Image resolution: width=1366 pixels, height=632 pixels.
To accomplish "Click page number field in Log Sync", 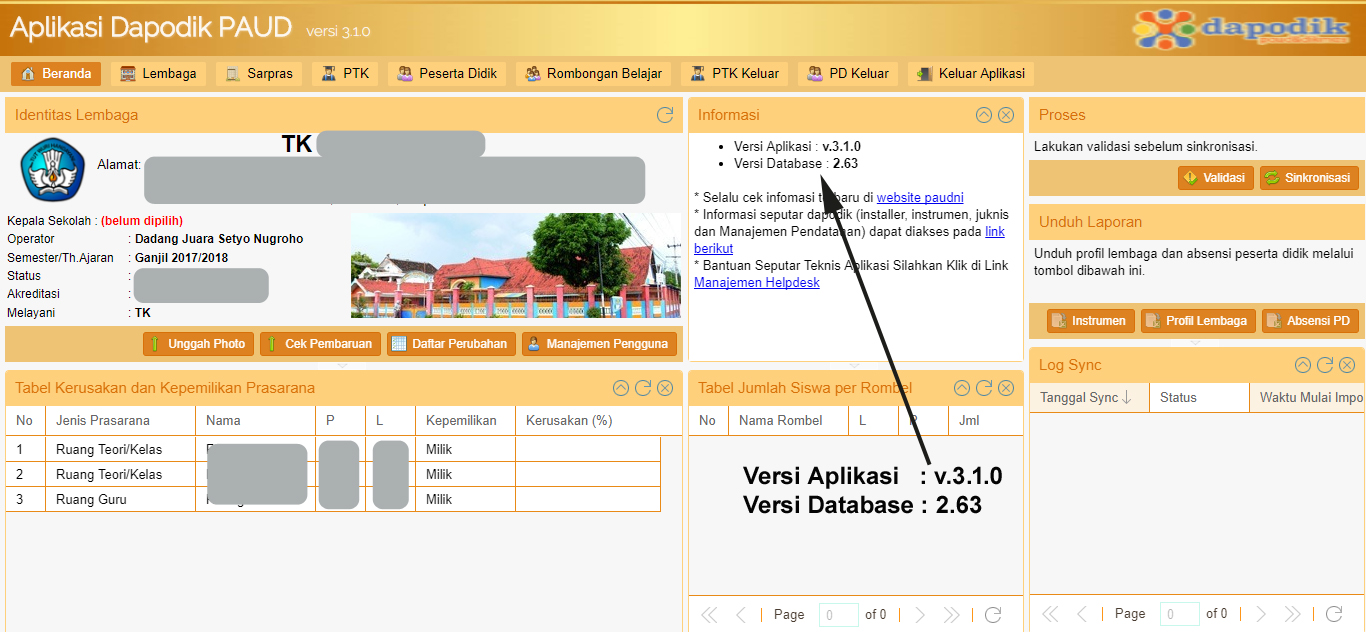I will click(1180, 614).
